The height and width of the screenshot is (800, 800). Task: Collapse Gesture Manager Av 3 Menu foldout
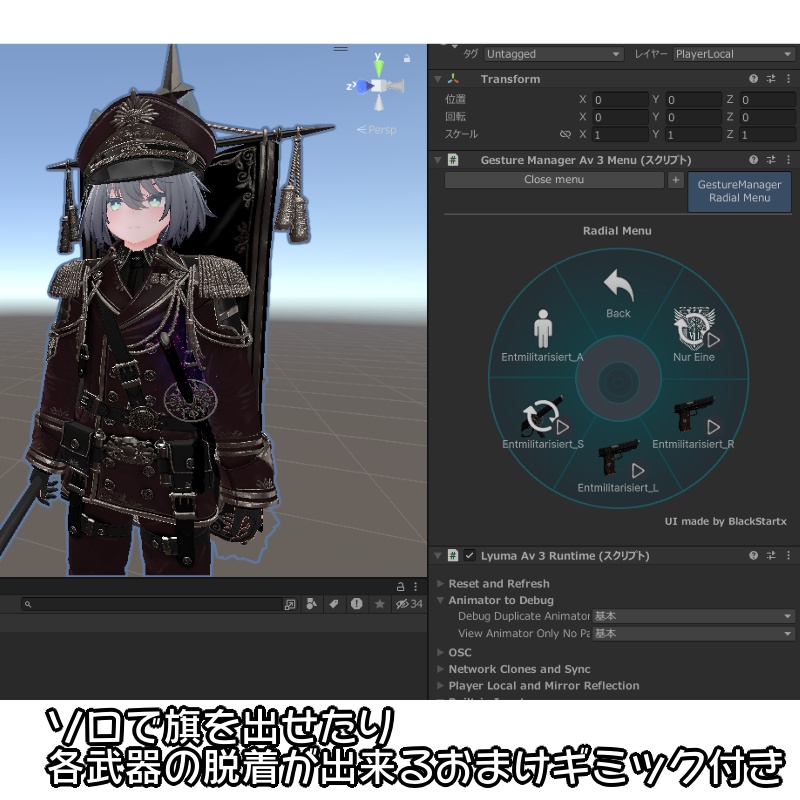pos(438,160)
